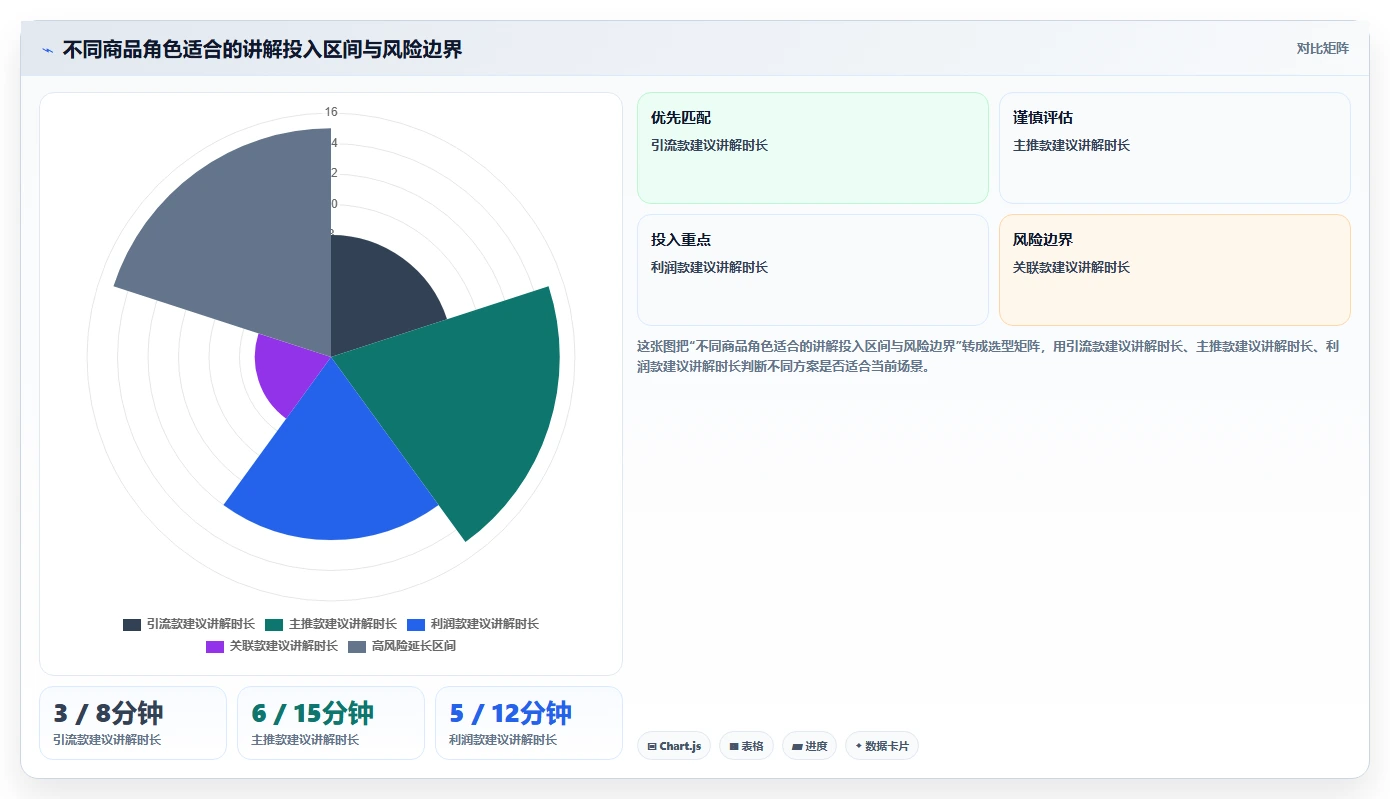Click 主推款建议讲解时长 text in 谨慎评估 card
The image size is (1390, 799).
click(x=1071, y=145)
